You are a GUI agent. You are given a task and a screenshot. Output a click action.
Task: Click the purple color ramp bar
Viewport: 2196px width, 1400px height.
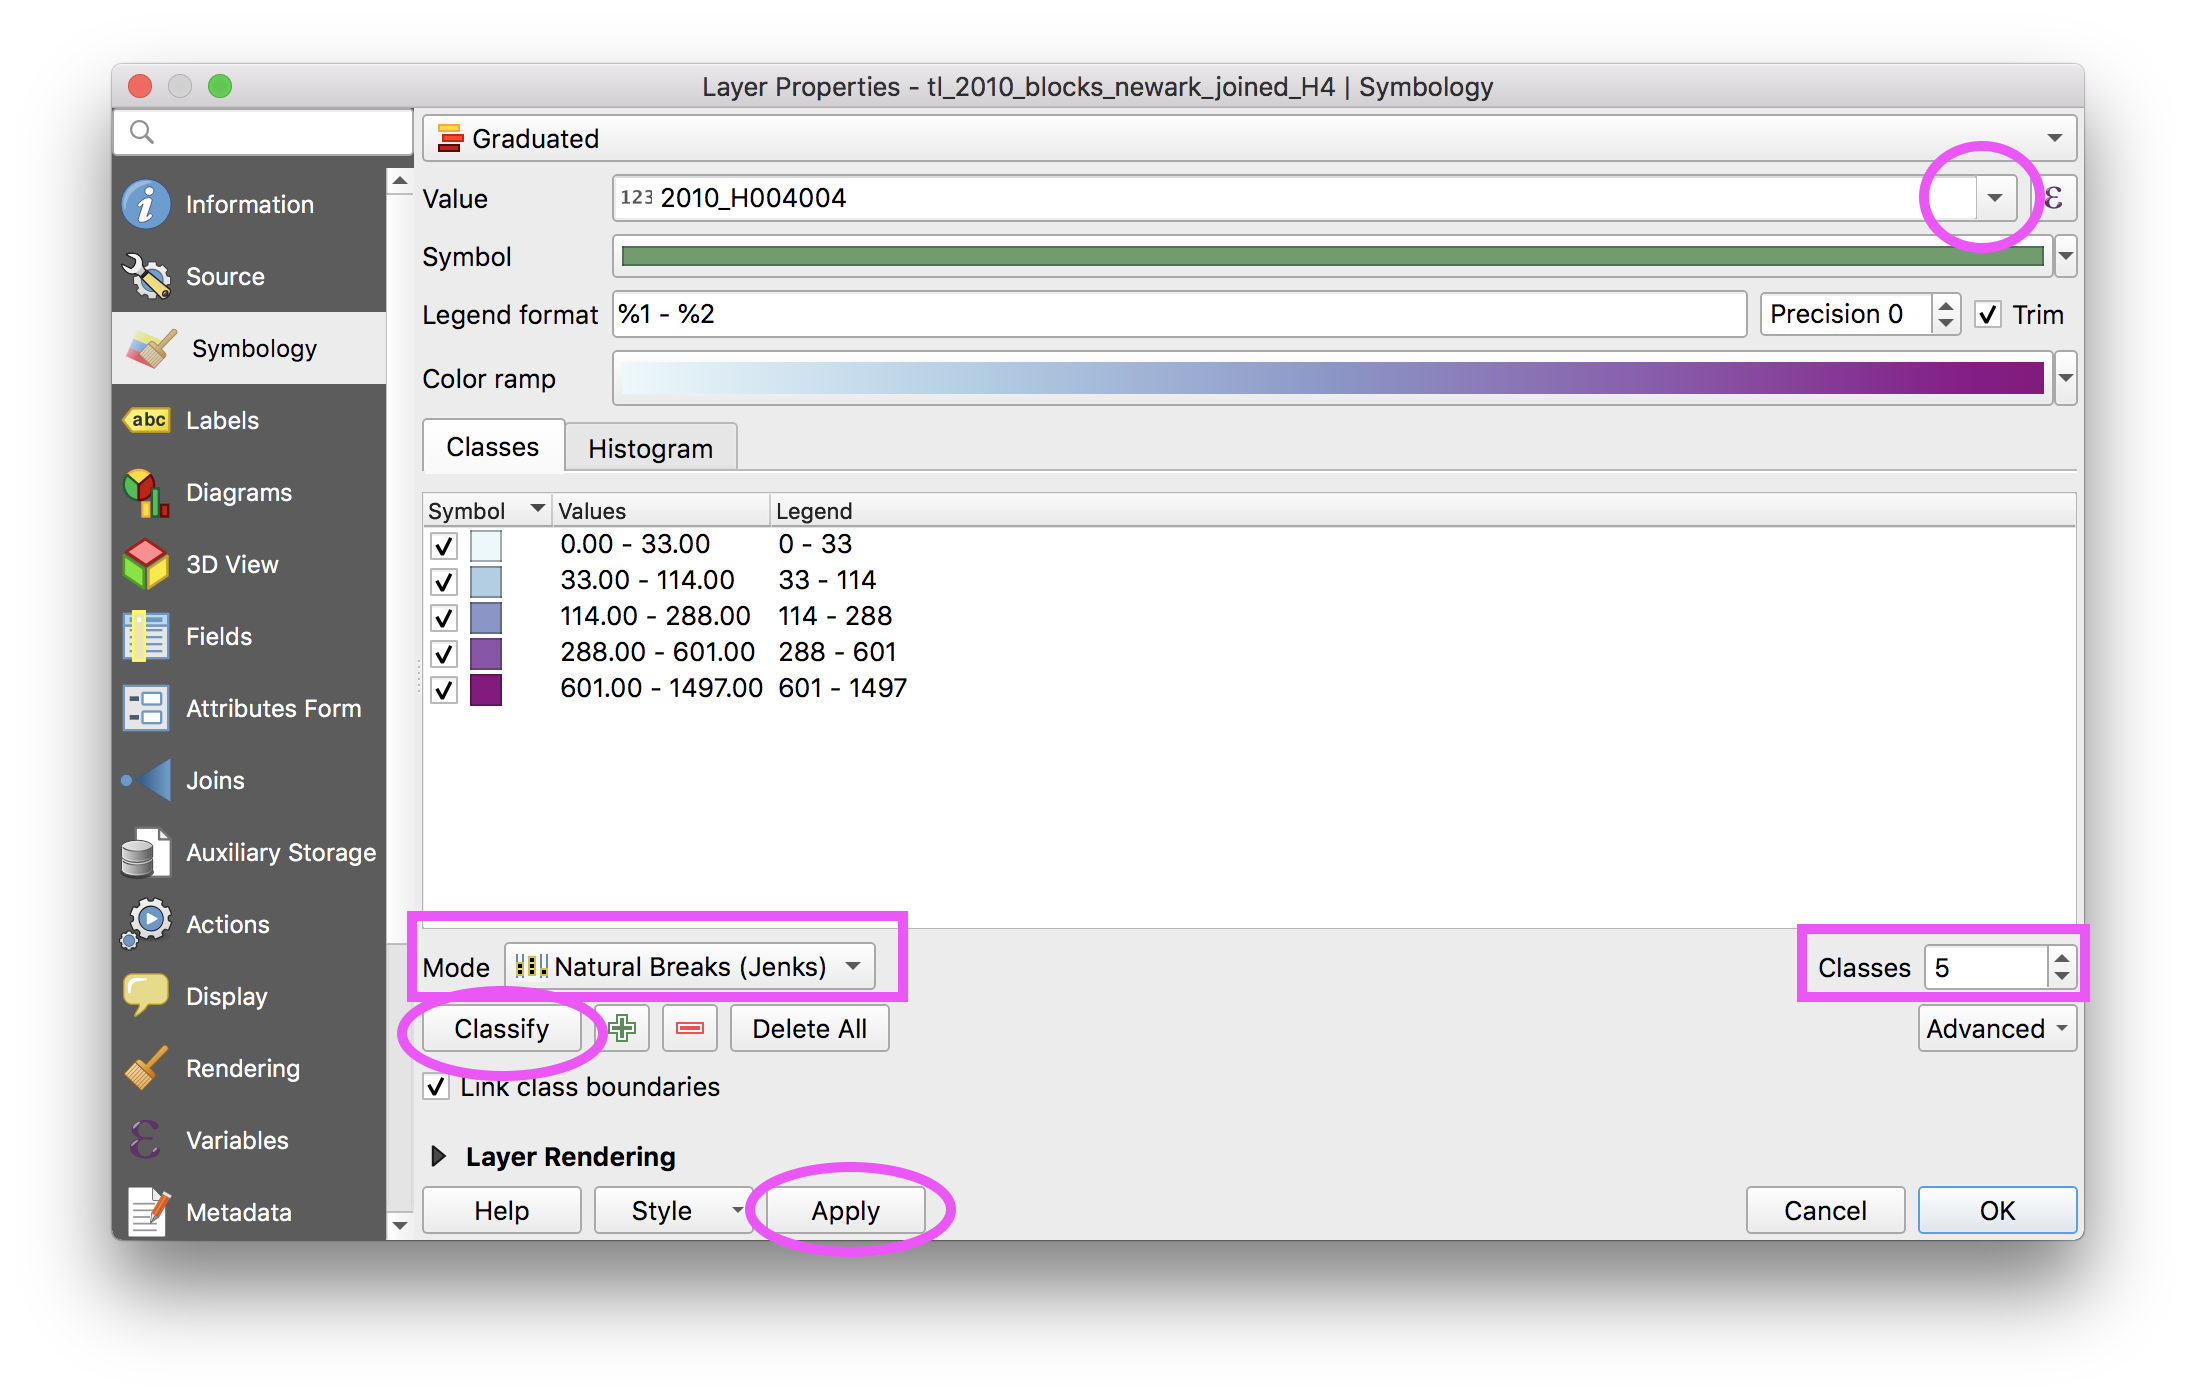point(1330,378)
